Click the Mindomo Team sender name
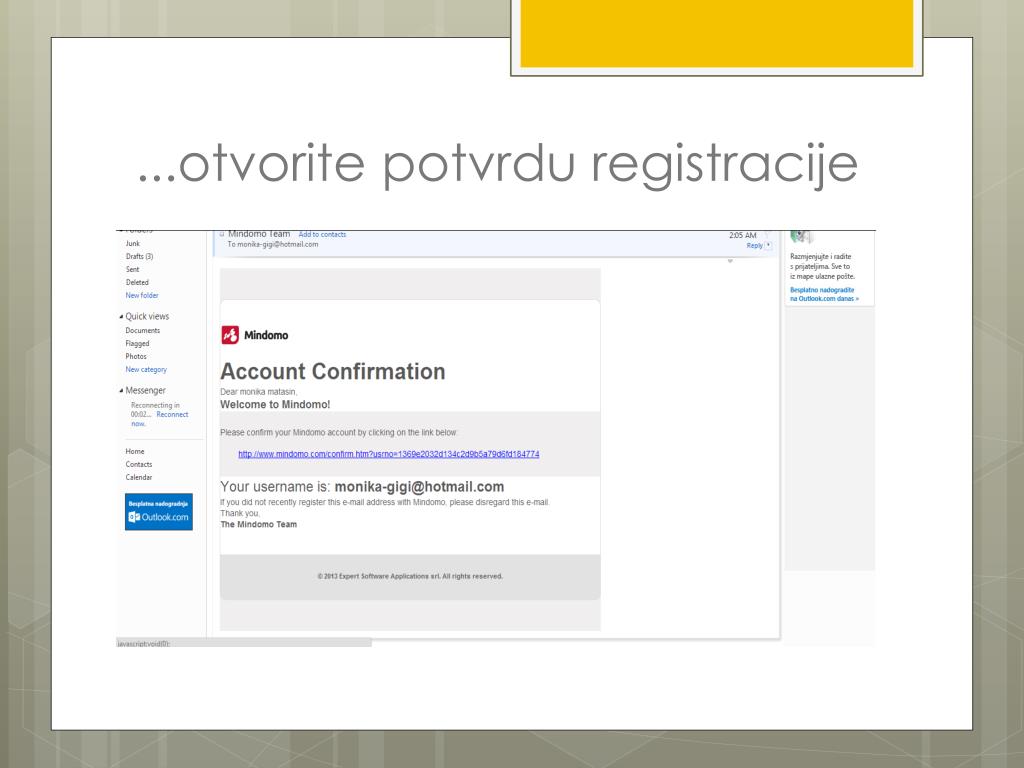 (259, 234)
